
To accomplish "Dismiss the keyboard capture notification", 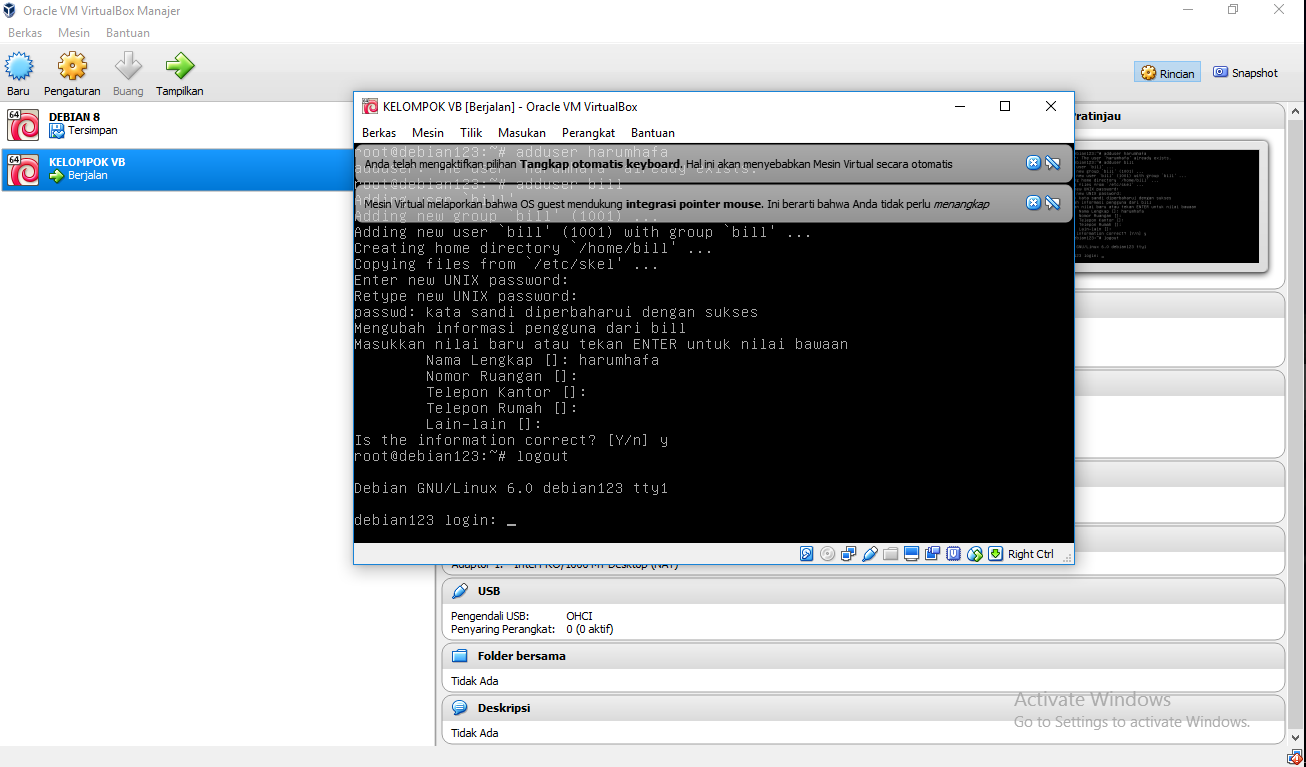I will click(x=1034, y=163).
